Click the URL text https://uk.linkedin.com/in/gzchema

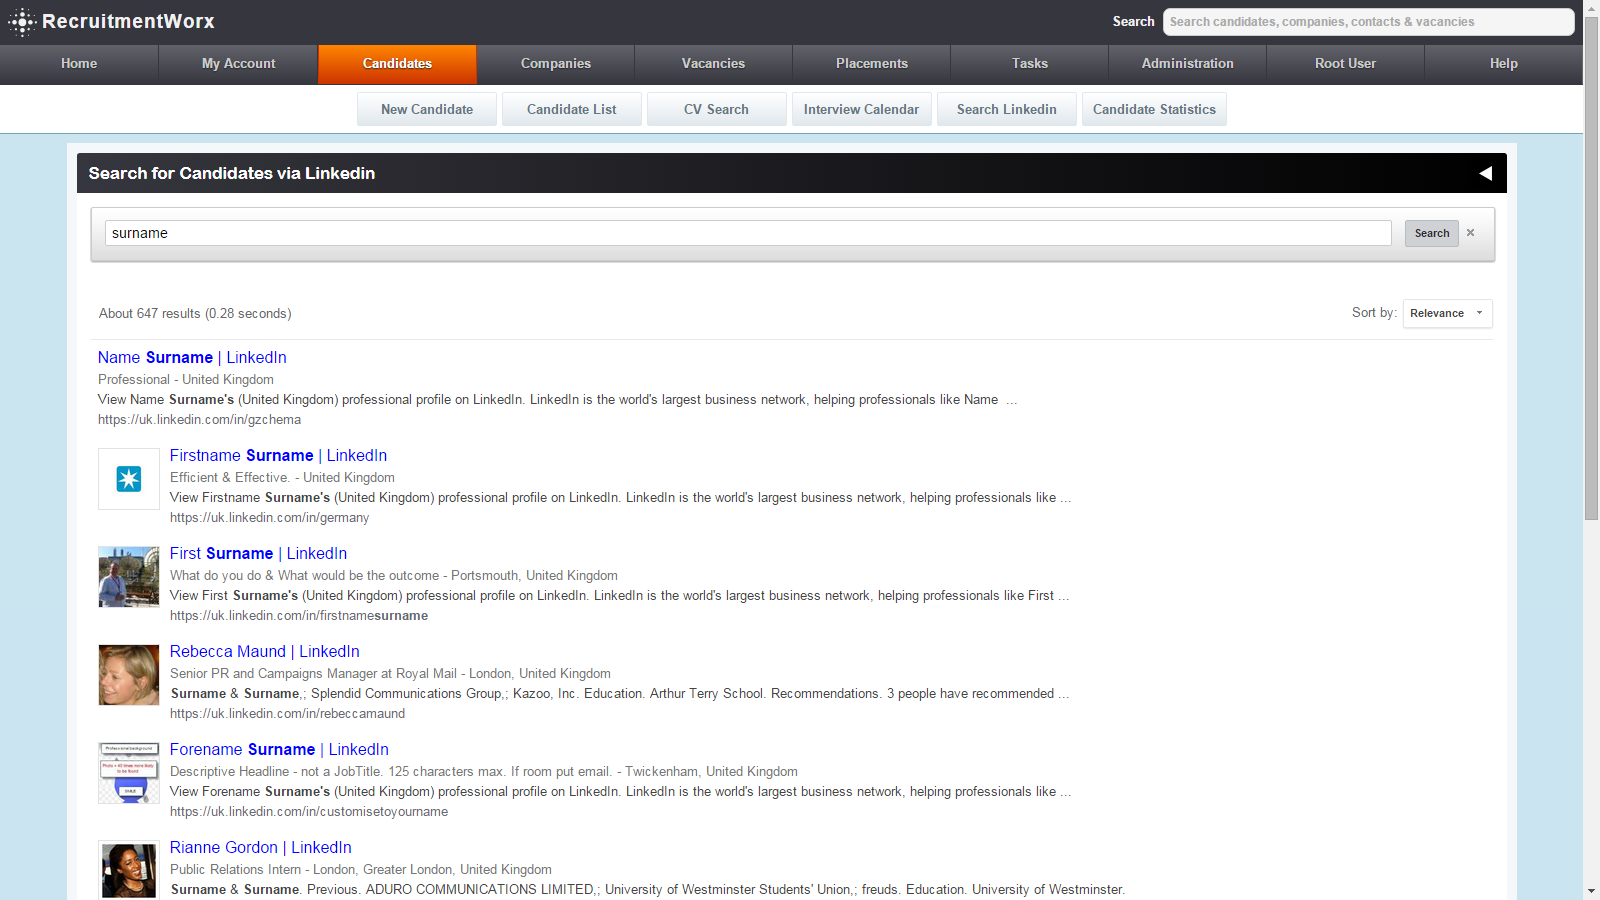(x=199, y=419)
